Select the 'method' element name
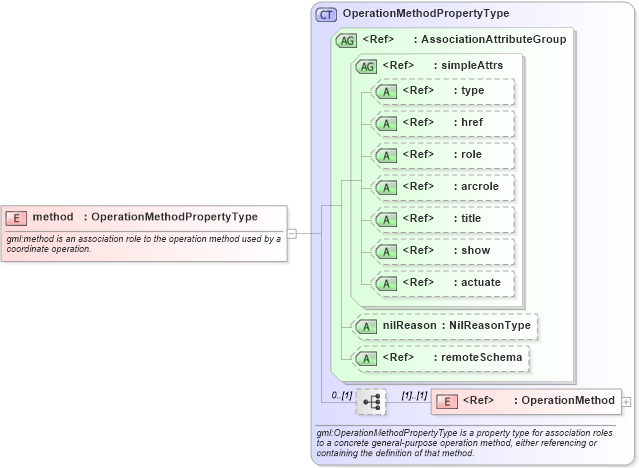 (x=53, y=217)
